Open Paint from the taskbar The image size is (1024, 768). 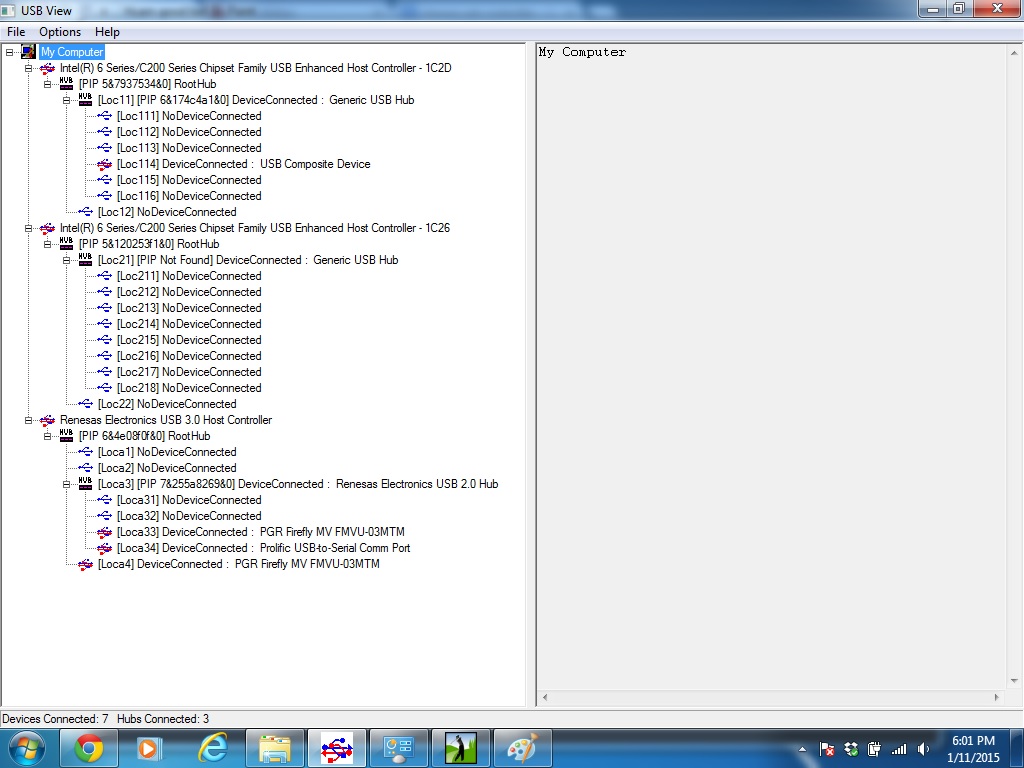pos(522,748)
